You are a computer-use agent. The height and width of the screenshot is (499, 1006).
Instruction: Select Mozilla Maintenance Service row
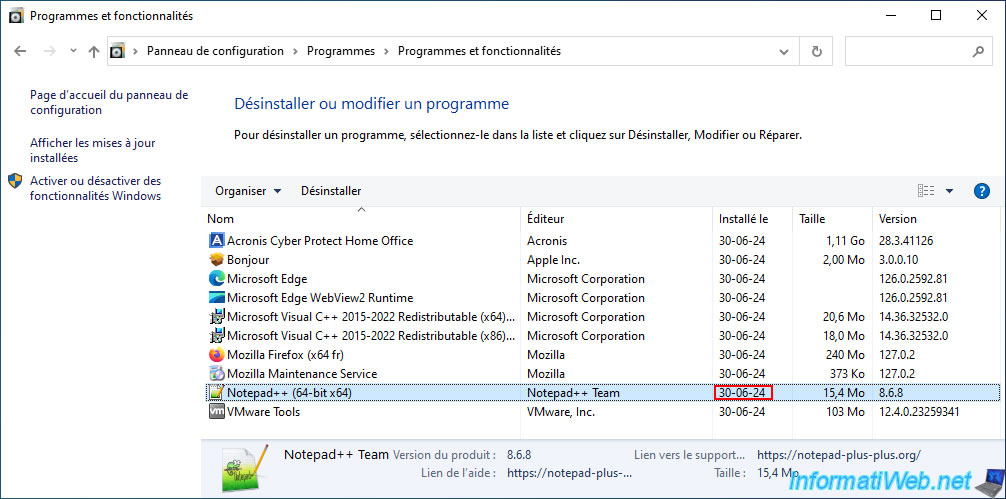coord(601,373)
